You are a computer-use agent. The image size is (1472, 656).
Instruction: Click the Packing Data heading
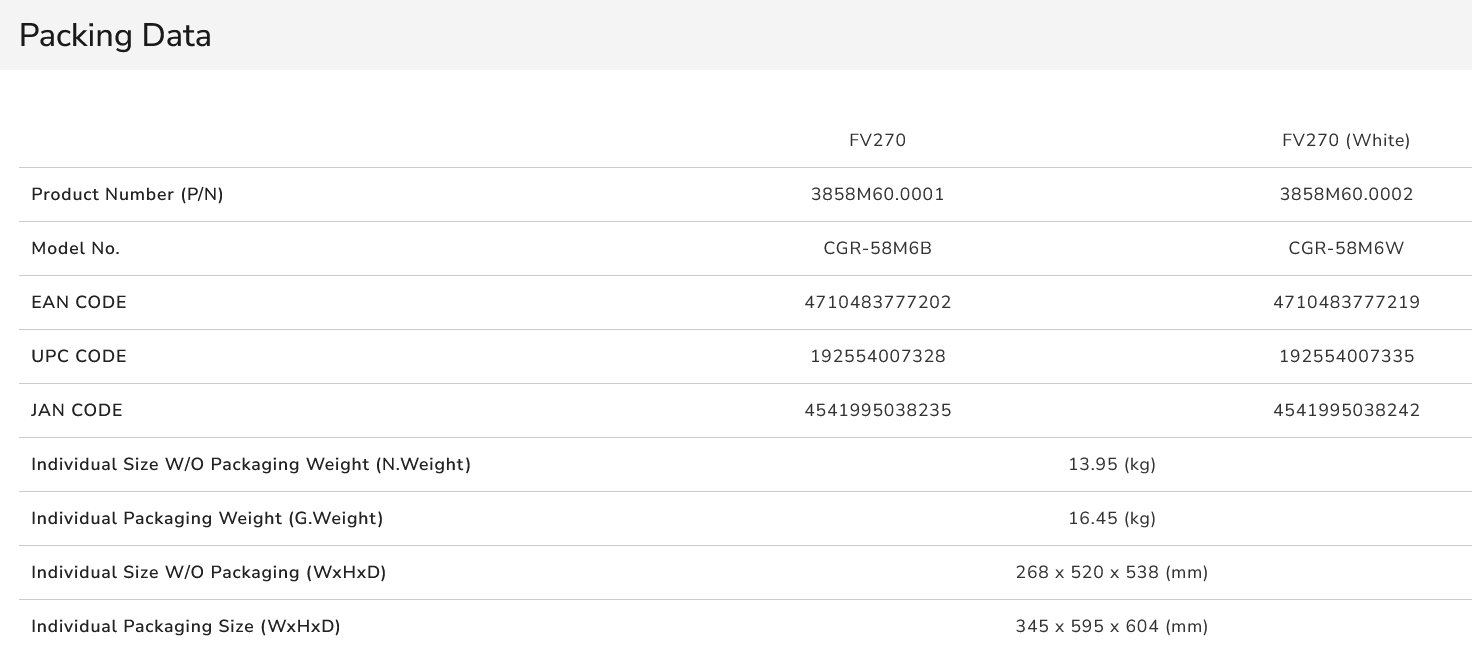click(115, 36)
